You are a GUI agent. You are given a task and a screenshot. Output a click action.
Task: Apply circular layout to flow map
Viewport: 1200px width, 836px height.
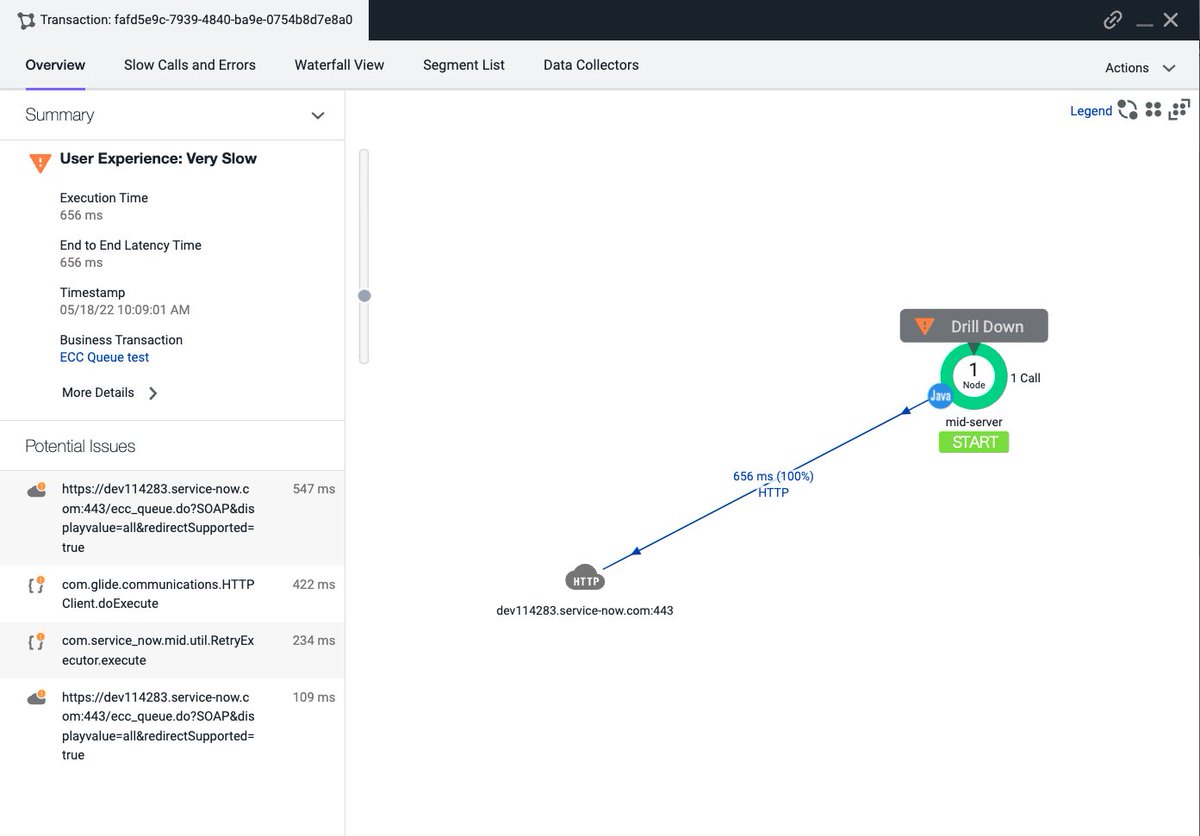click(1128, 110)
